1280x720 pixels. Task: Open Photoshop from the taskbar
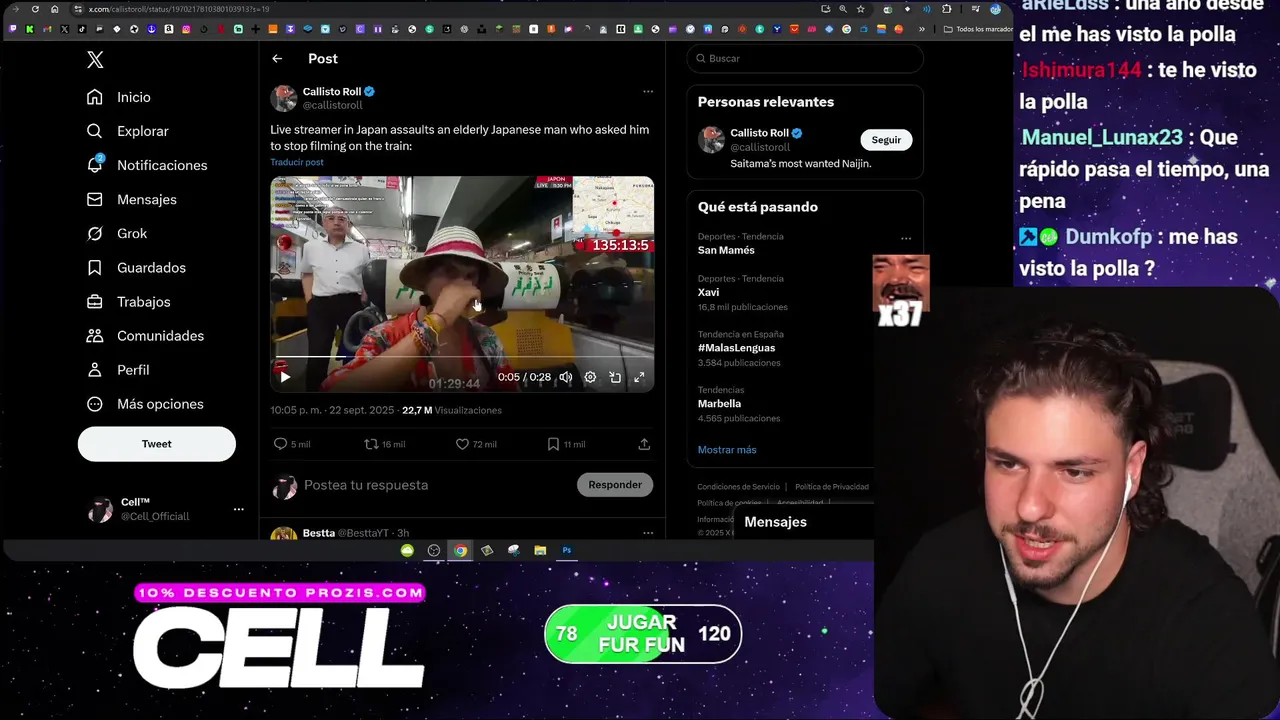(567, 550)
